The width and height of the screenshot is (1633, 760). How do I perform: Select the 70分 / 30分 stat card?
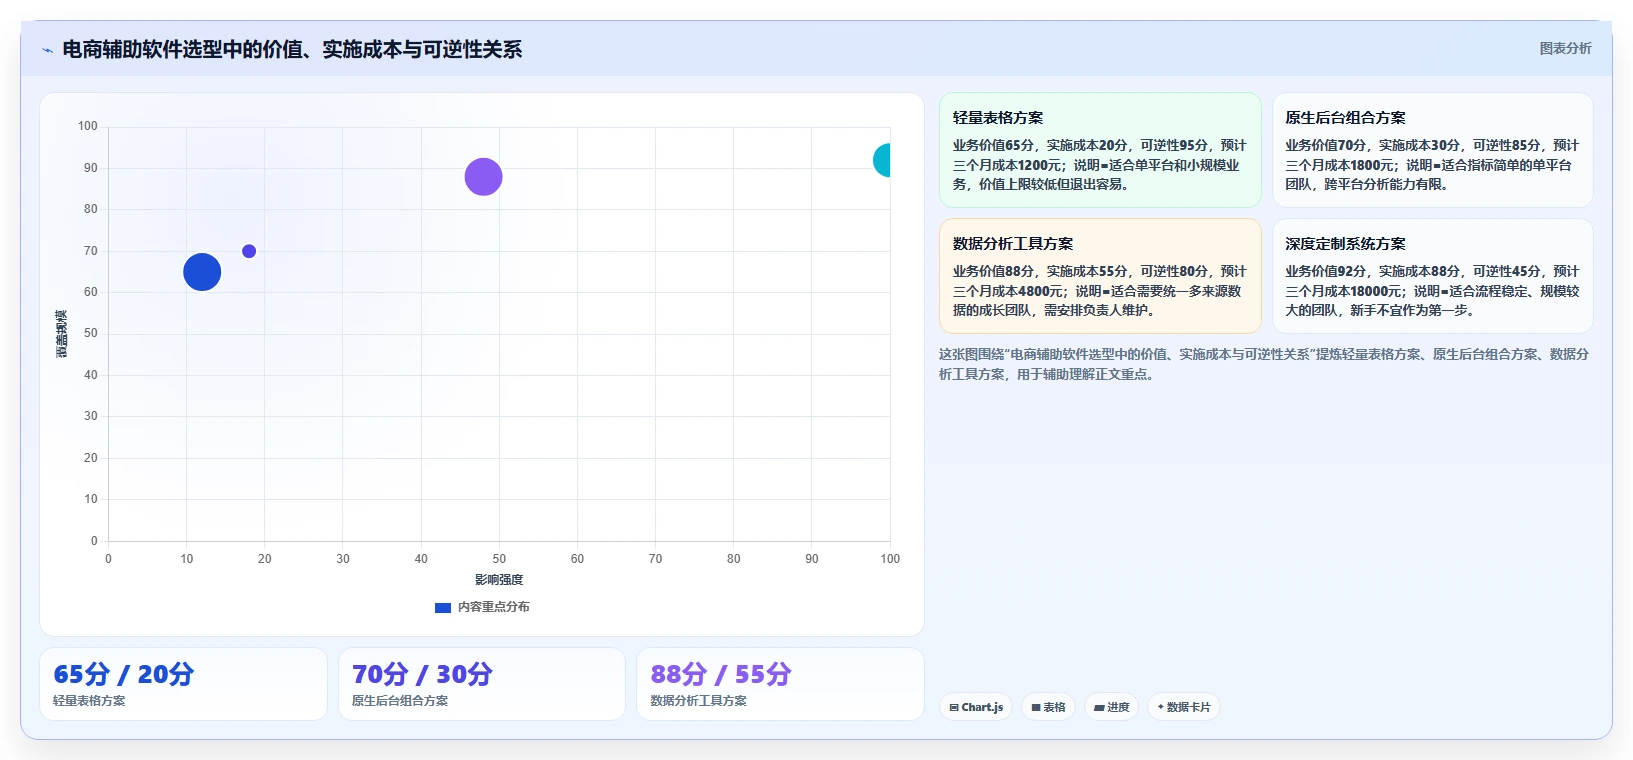click(482, 684)
